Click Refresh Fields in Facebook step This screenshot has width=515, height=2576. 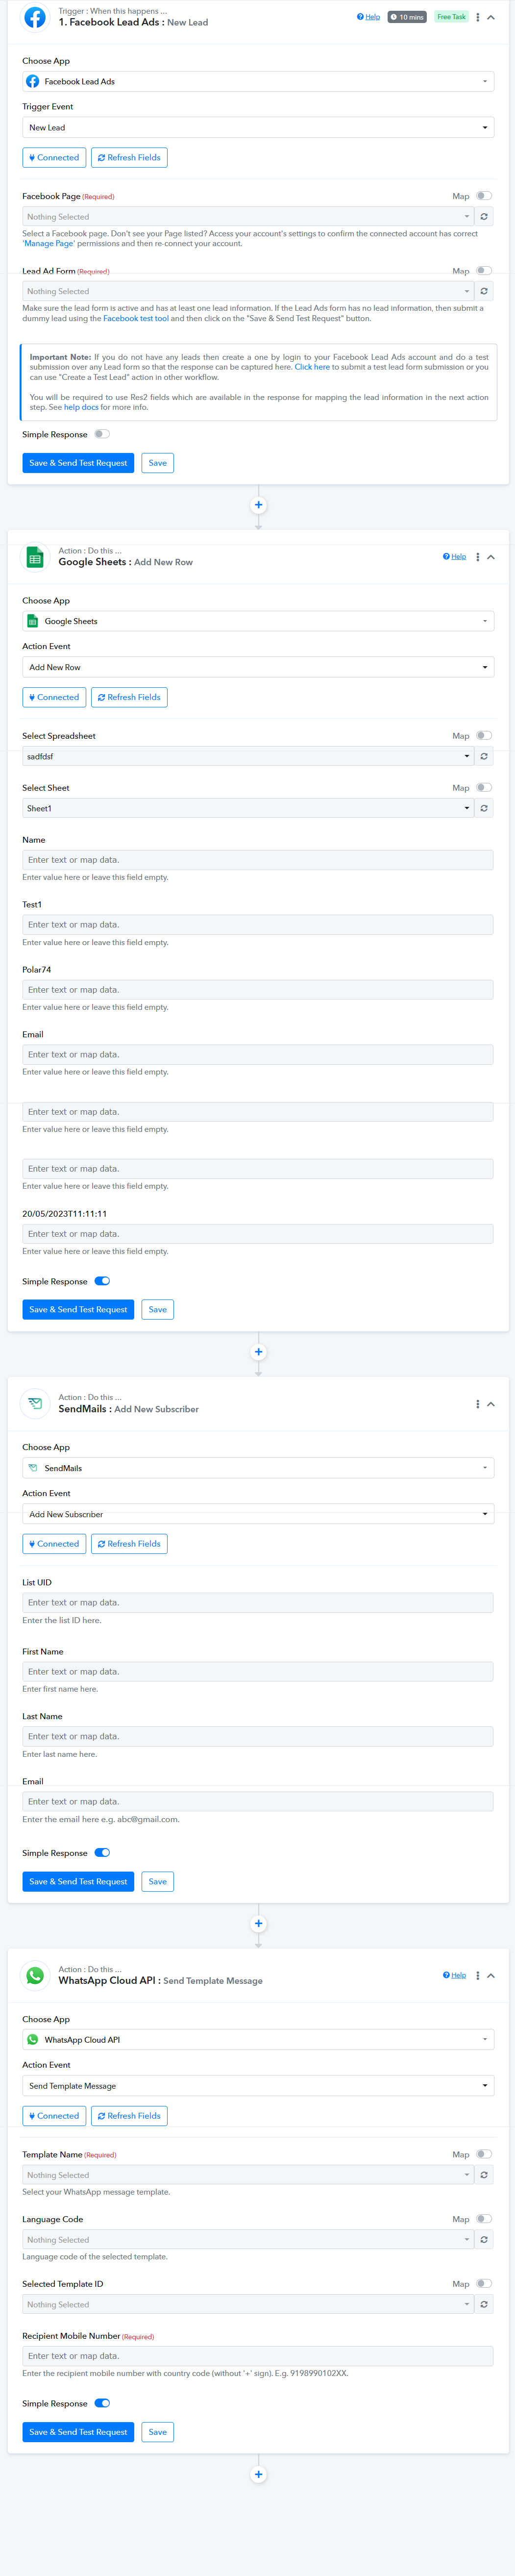tap(129, 157)
